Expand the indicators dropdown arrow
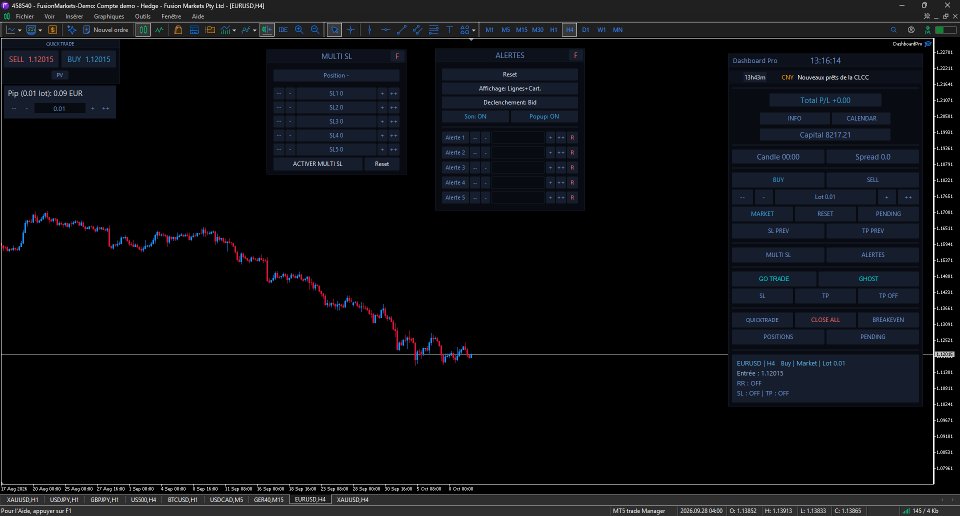960x516 pixels. point(234,30)
